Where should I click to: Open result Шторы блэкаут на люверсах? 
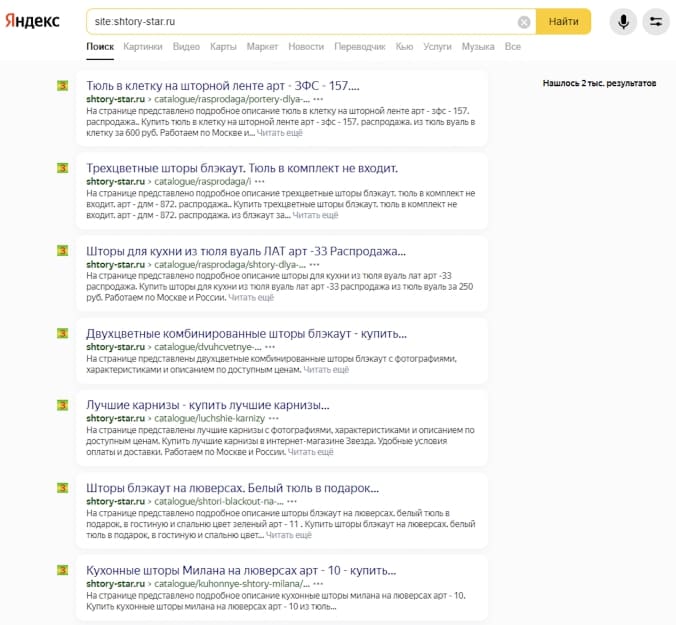232,488
